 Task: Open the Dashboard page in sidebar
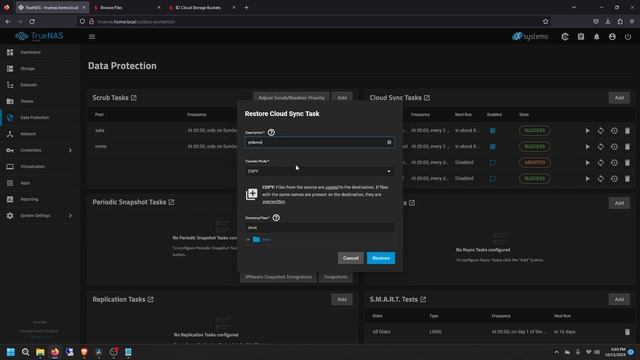pyautogui.click(x=30, y=52)
